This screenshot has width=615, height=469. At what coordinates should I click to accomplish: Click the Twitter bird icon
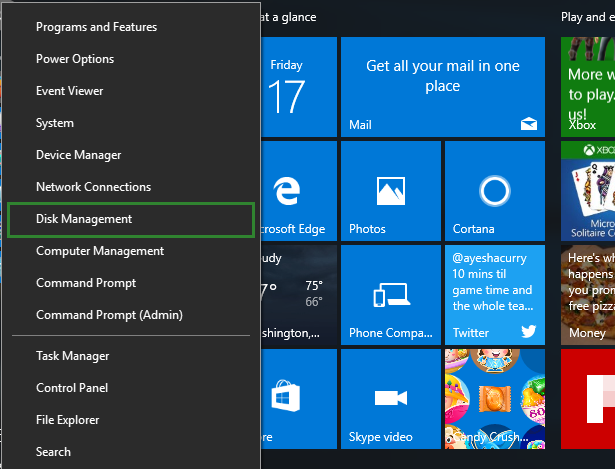click(x=529, y=331)
